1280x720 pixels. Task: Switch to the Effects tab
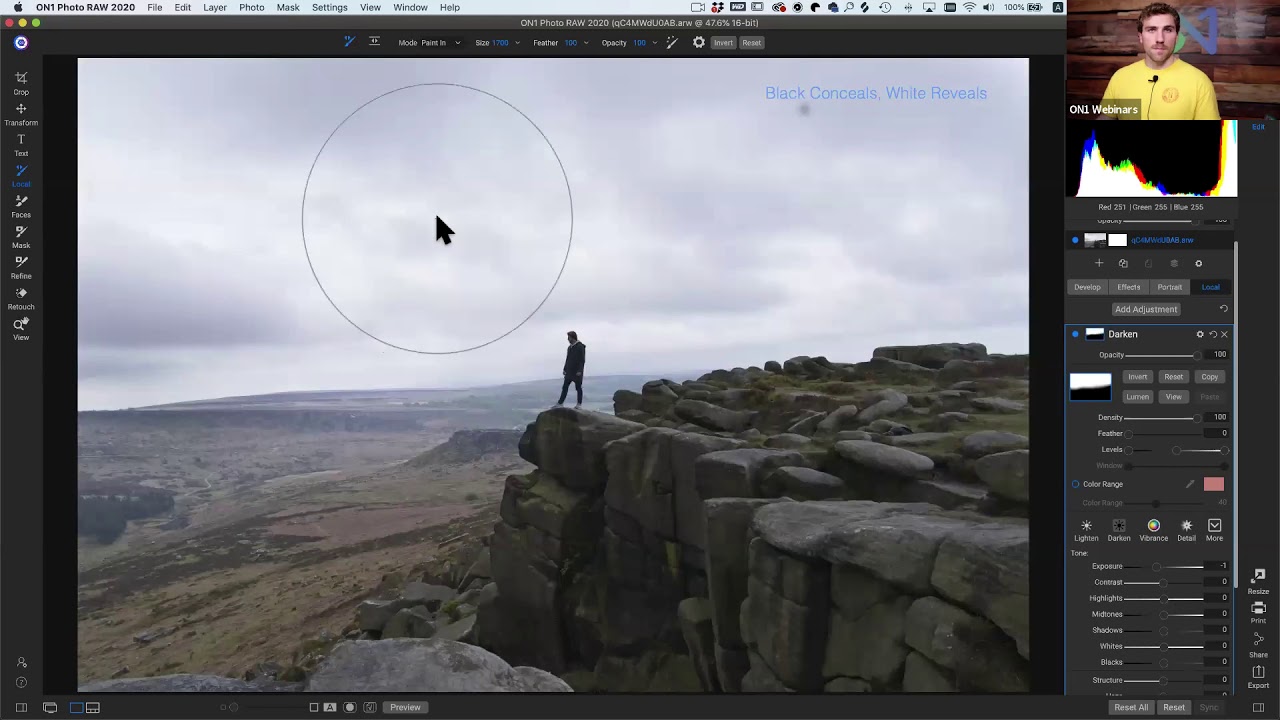click(x=1128, y=287)
